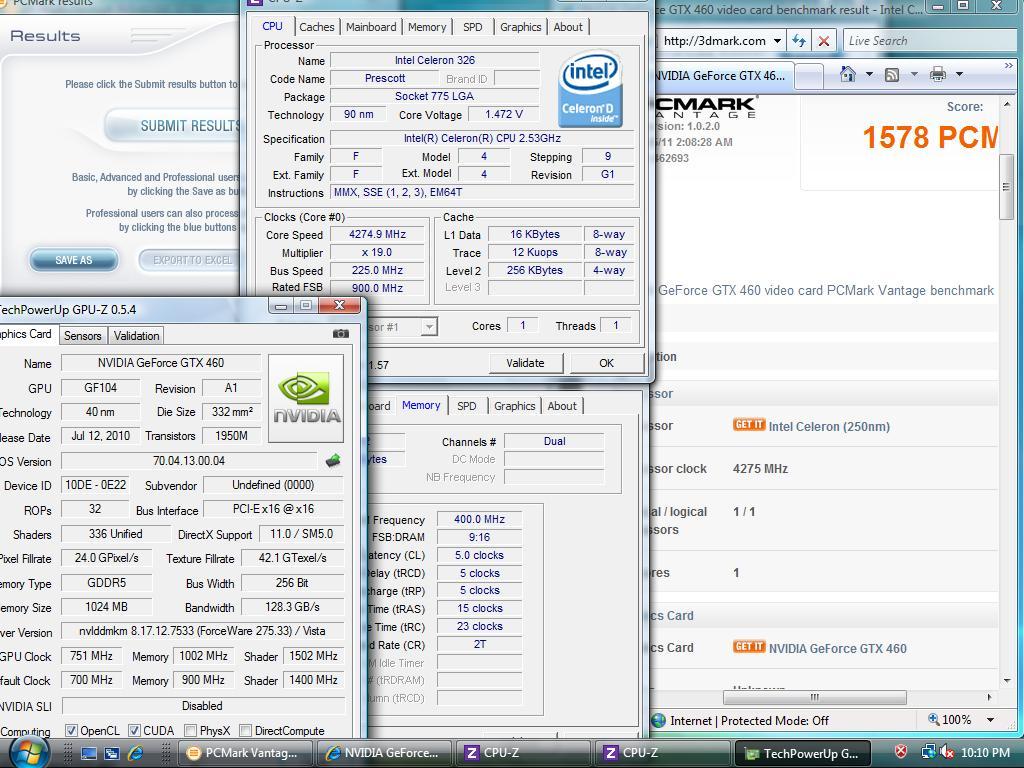Click the network tray icon
Image resolution: width=1024 pixels, height=768 pixels.
928,752
